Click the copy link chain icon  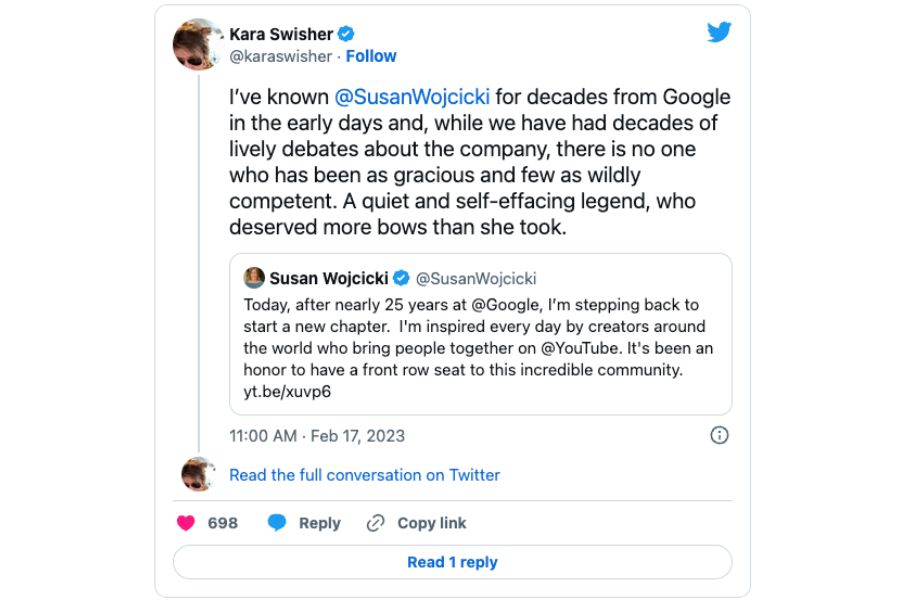coord(376,523)
